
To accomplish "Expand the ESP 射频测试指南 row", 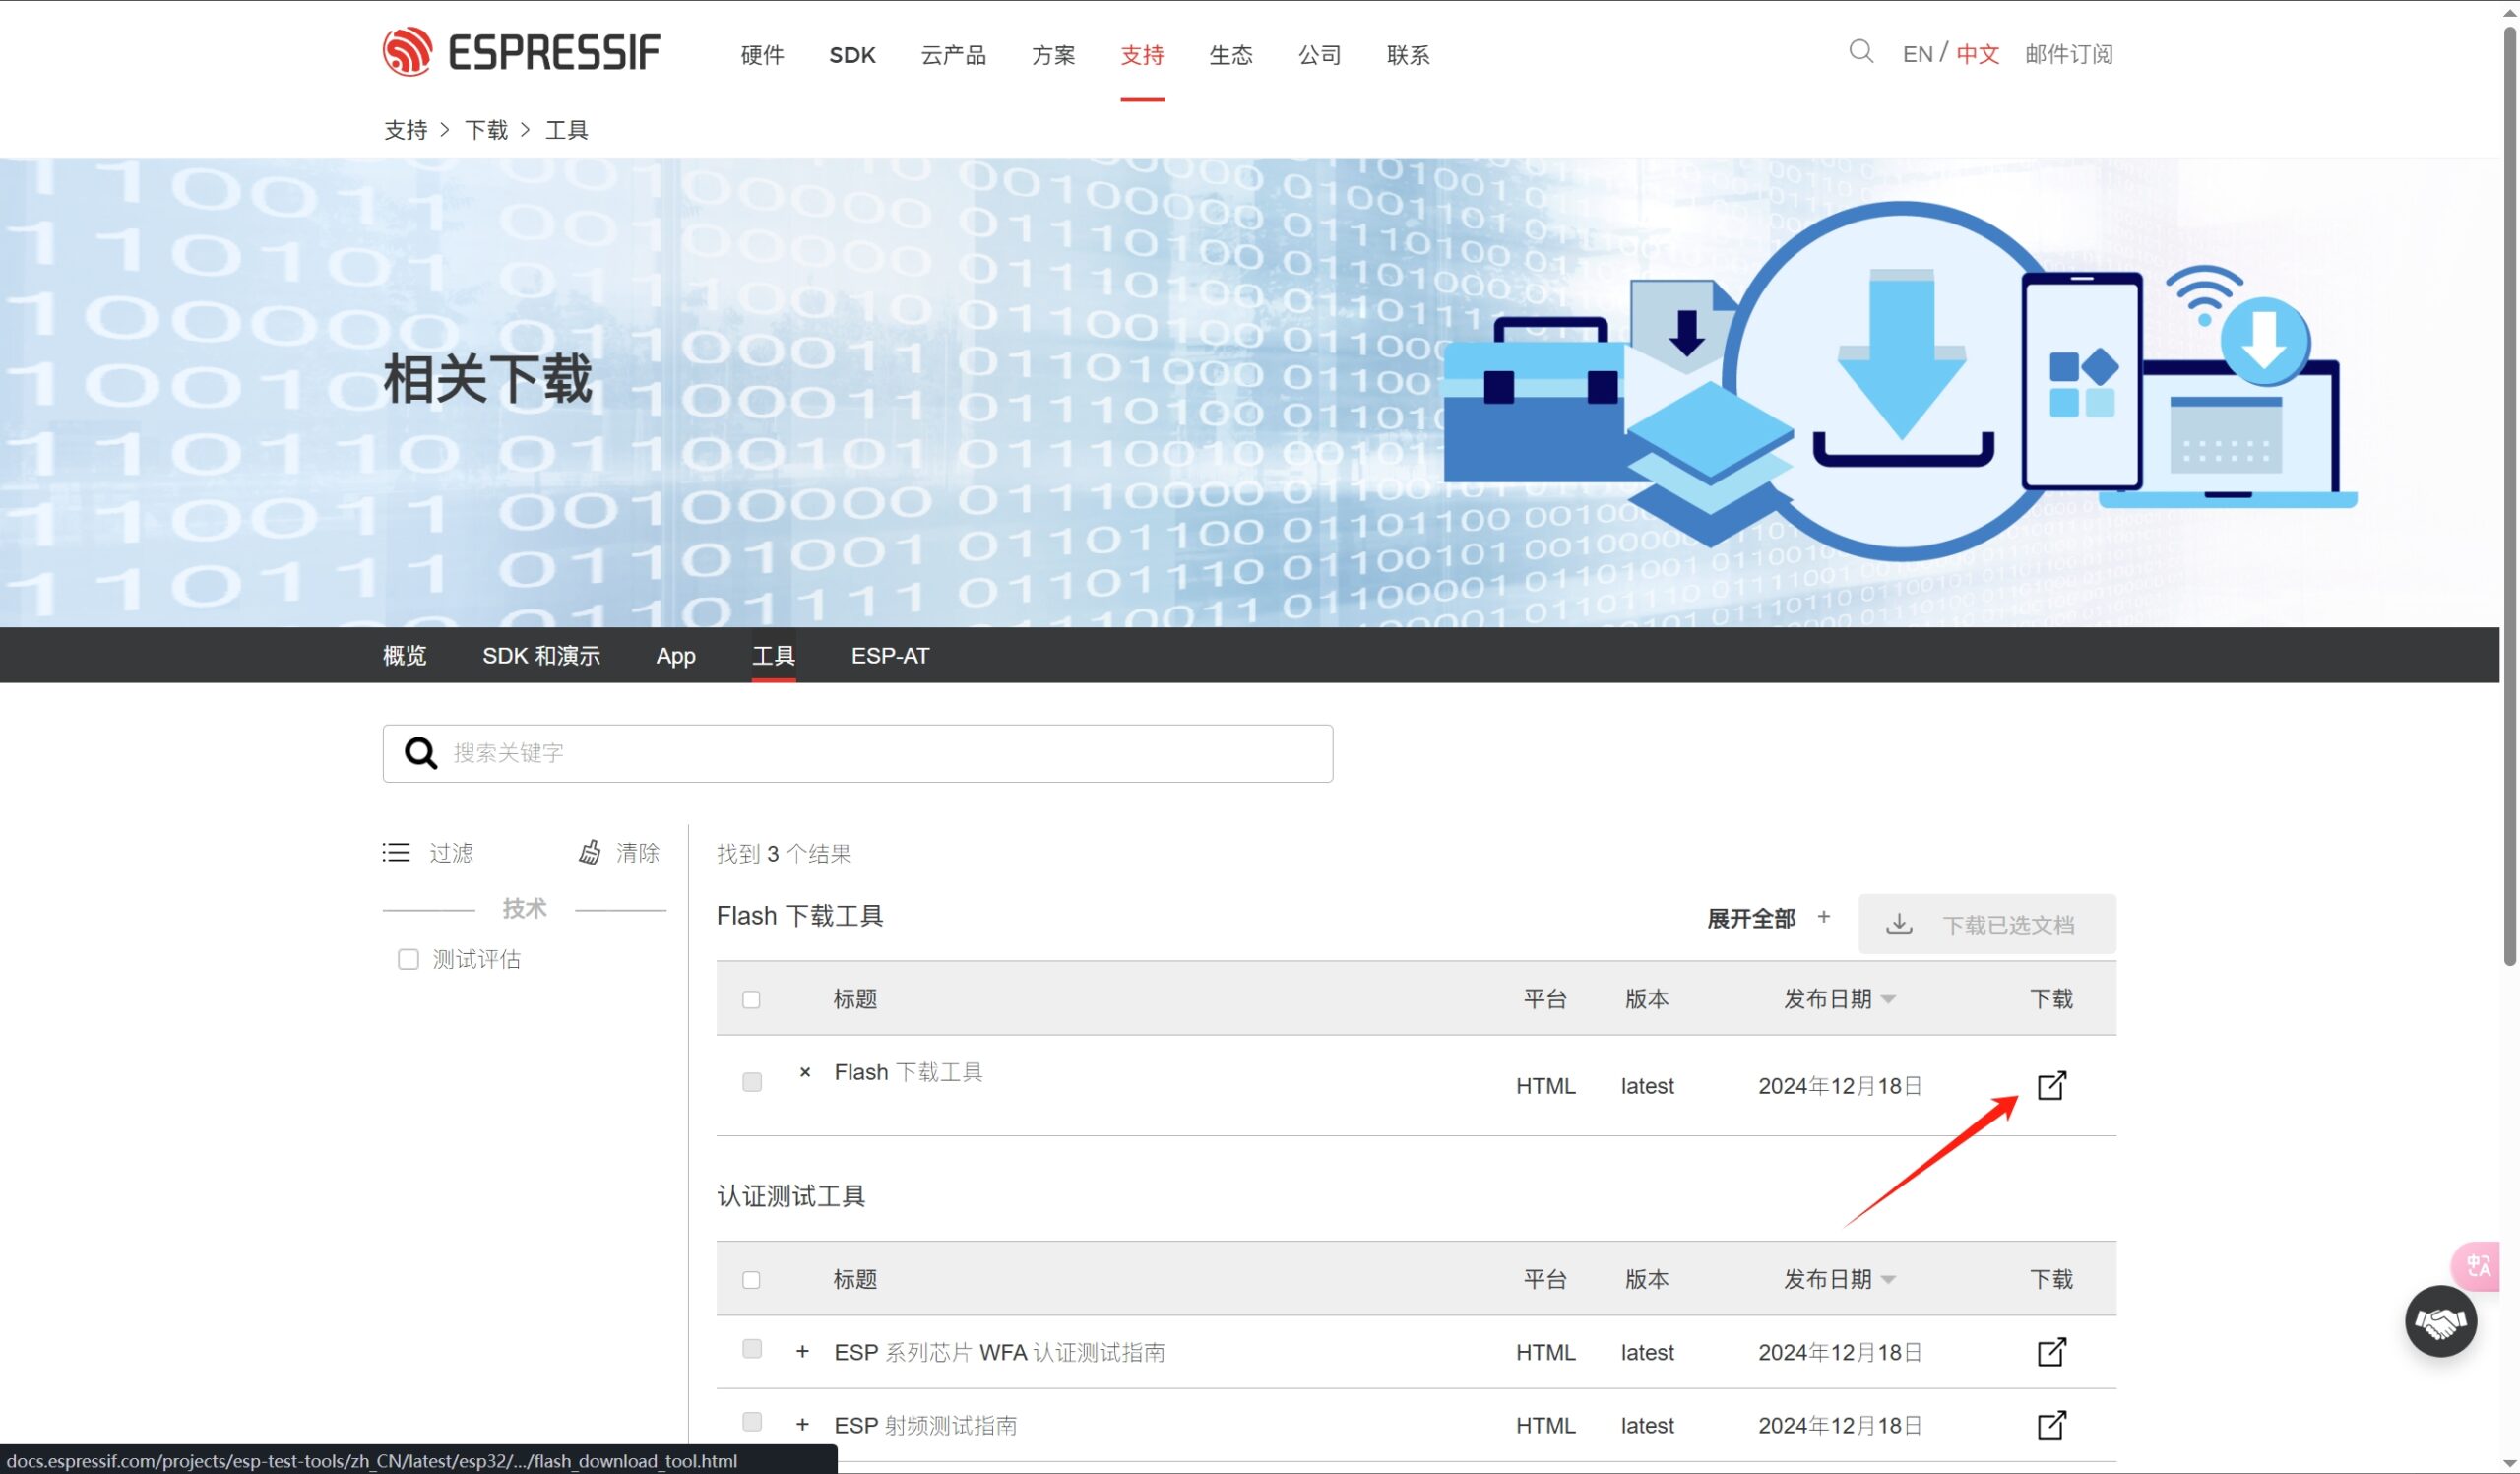I will [802, 1425].
